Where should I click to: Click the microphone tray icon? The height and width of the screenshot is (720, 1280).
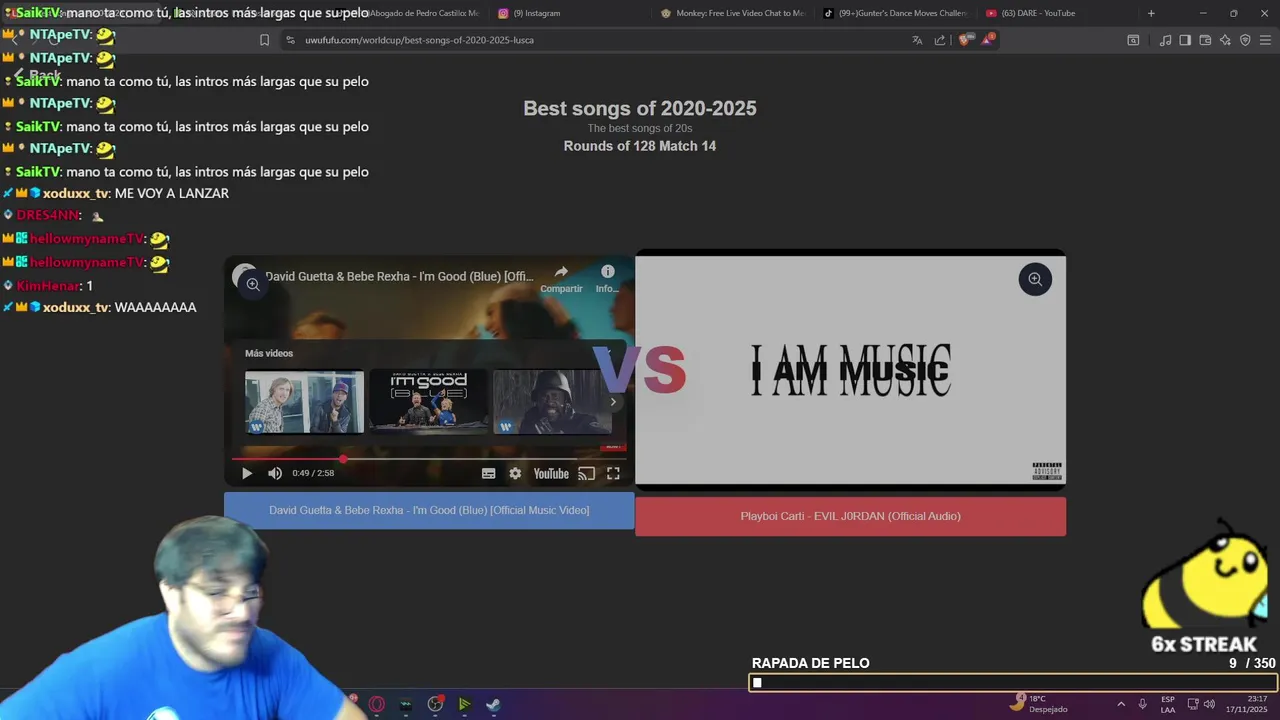click(1142, 704)
